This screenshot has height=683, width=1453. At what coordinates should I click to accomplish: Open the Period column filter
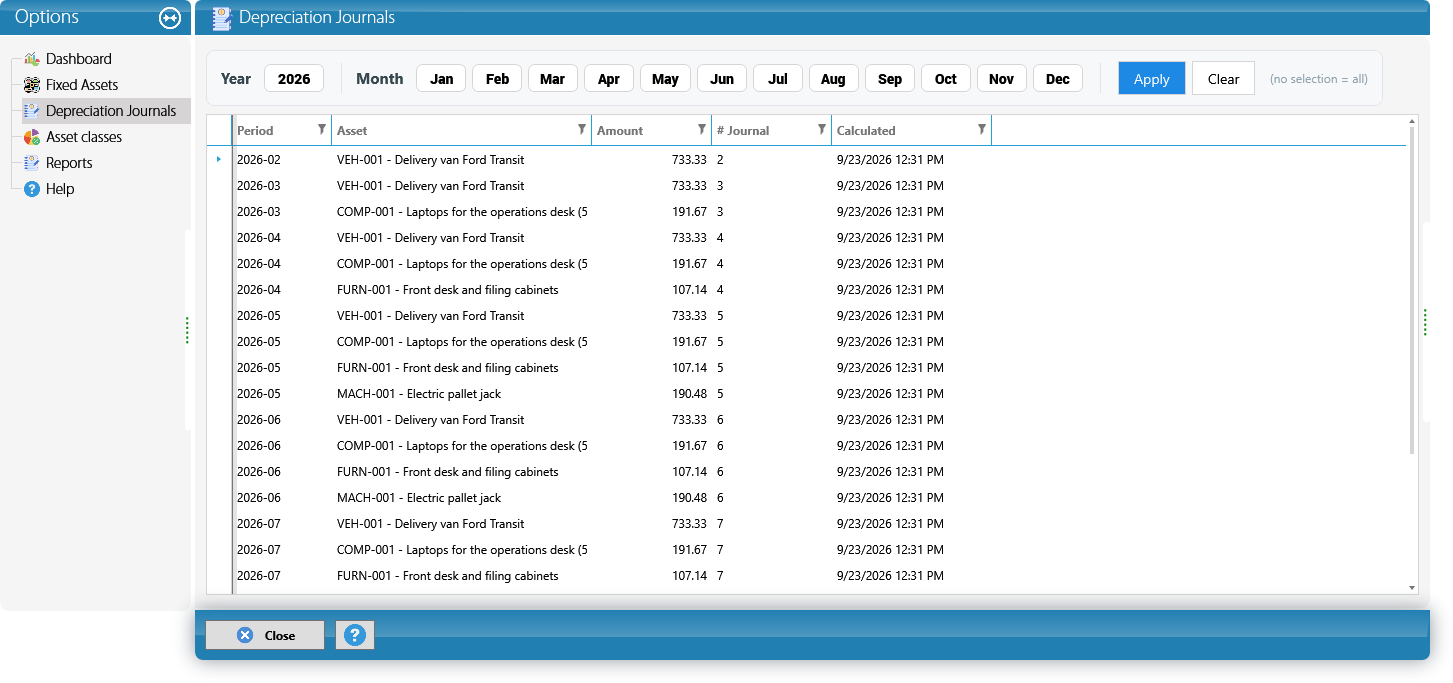coord(322,129)
